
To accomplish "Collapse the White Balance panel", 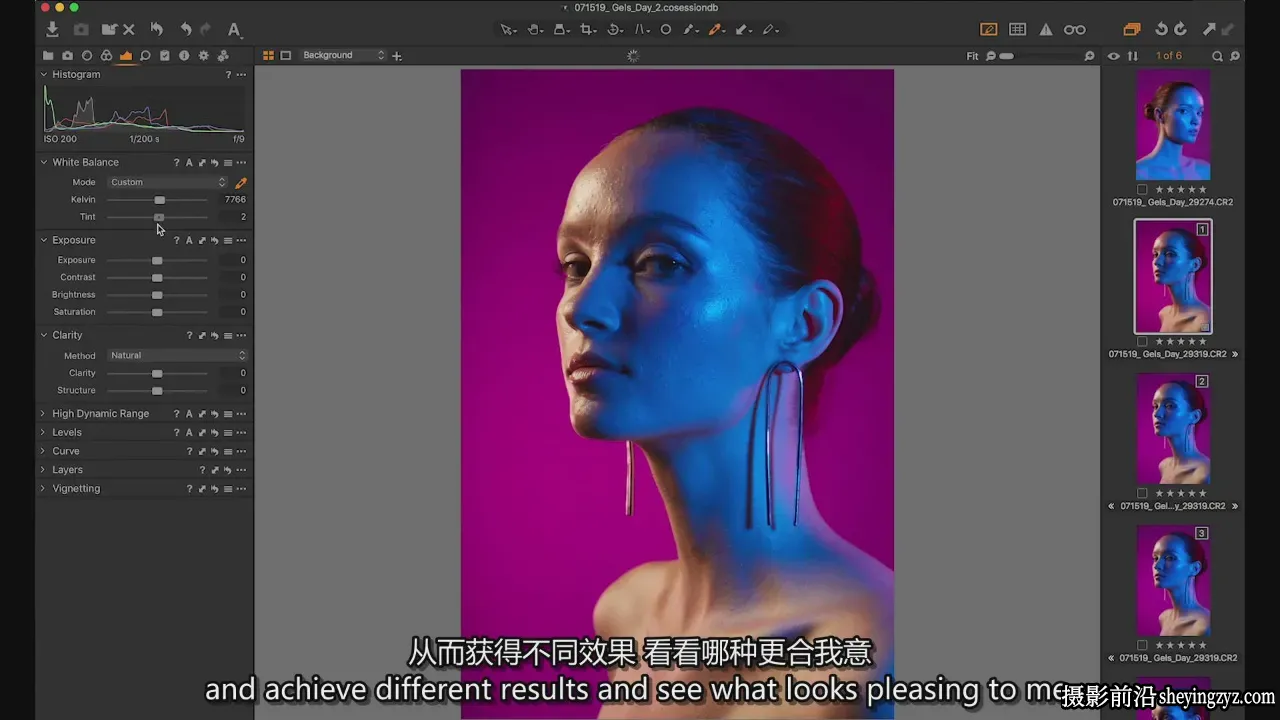I will tap(44, 162).
